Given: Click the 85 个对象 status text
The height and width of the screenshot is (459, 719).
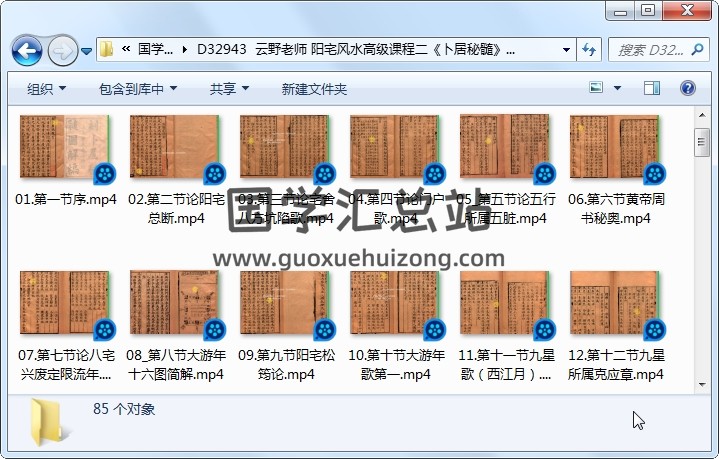Looking at the screenshot, I should coord(124,409).
